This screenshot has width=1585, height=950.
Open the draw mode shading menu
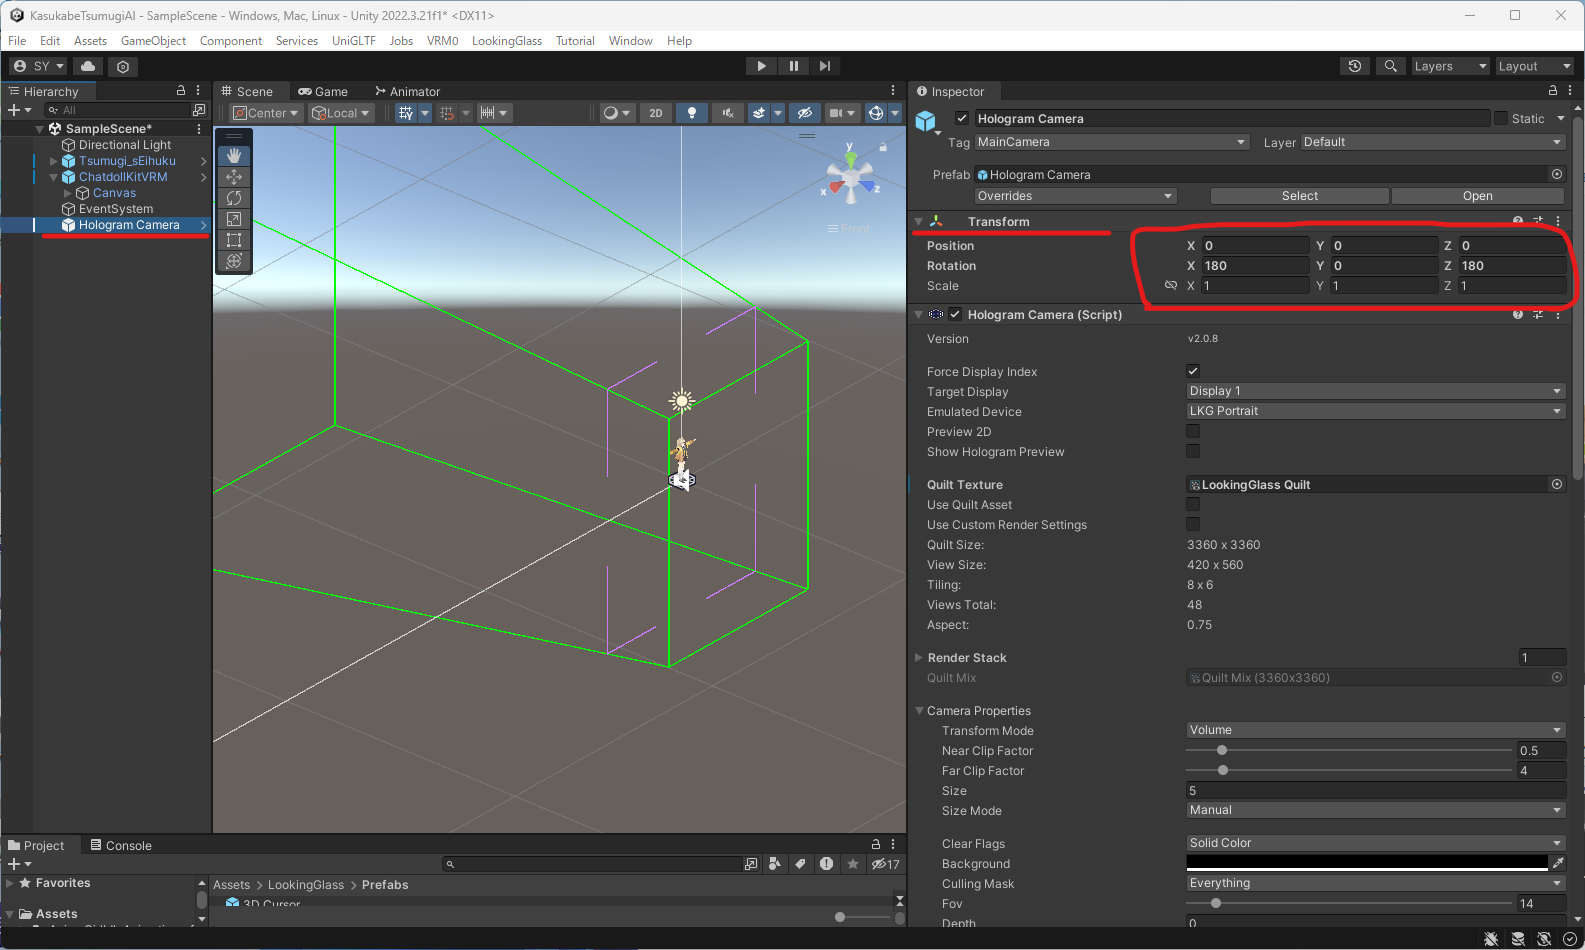(x=616, y=113)
